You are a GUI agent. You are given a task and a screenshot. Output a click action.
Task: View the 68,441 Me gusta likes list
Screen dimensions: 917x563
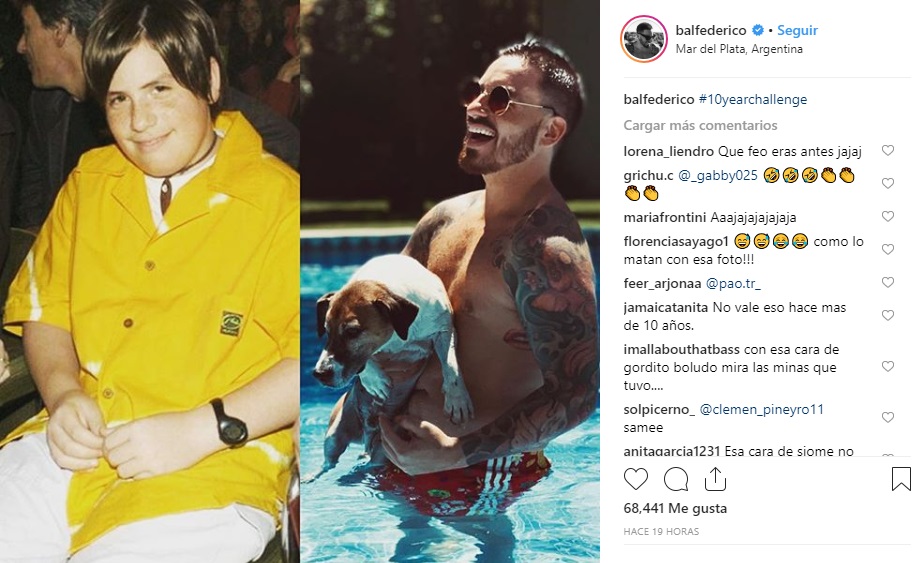675,508
